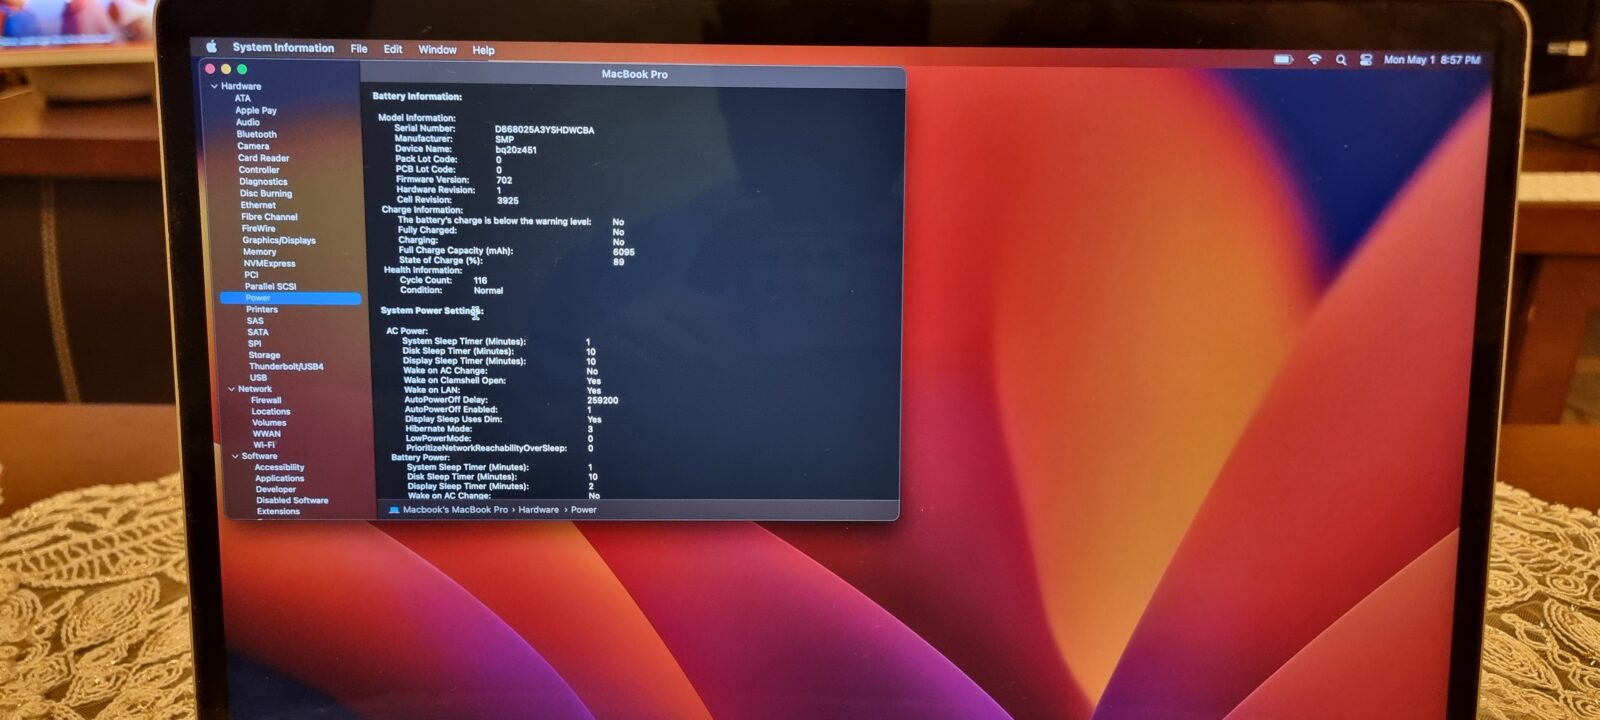Open the Window menu
The width and height of the screenshot is (1600, 720).
437,50
